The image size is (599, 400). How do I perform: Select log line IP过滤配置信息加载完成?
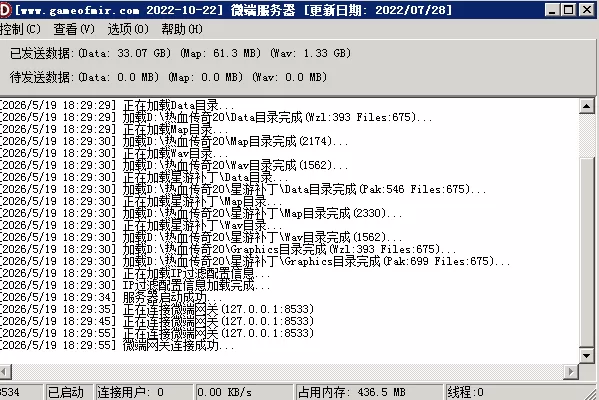click(135, 285)
